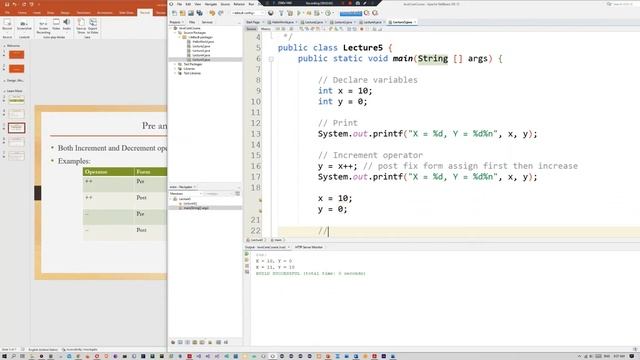Click green Re-run icon in Output panel
Screen dimensions: 640x360
tap(247, 254)
